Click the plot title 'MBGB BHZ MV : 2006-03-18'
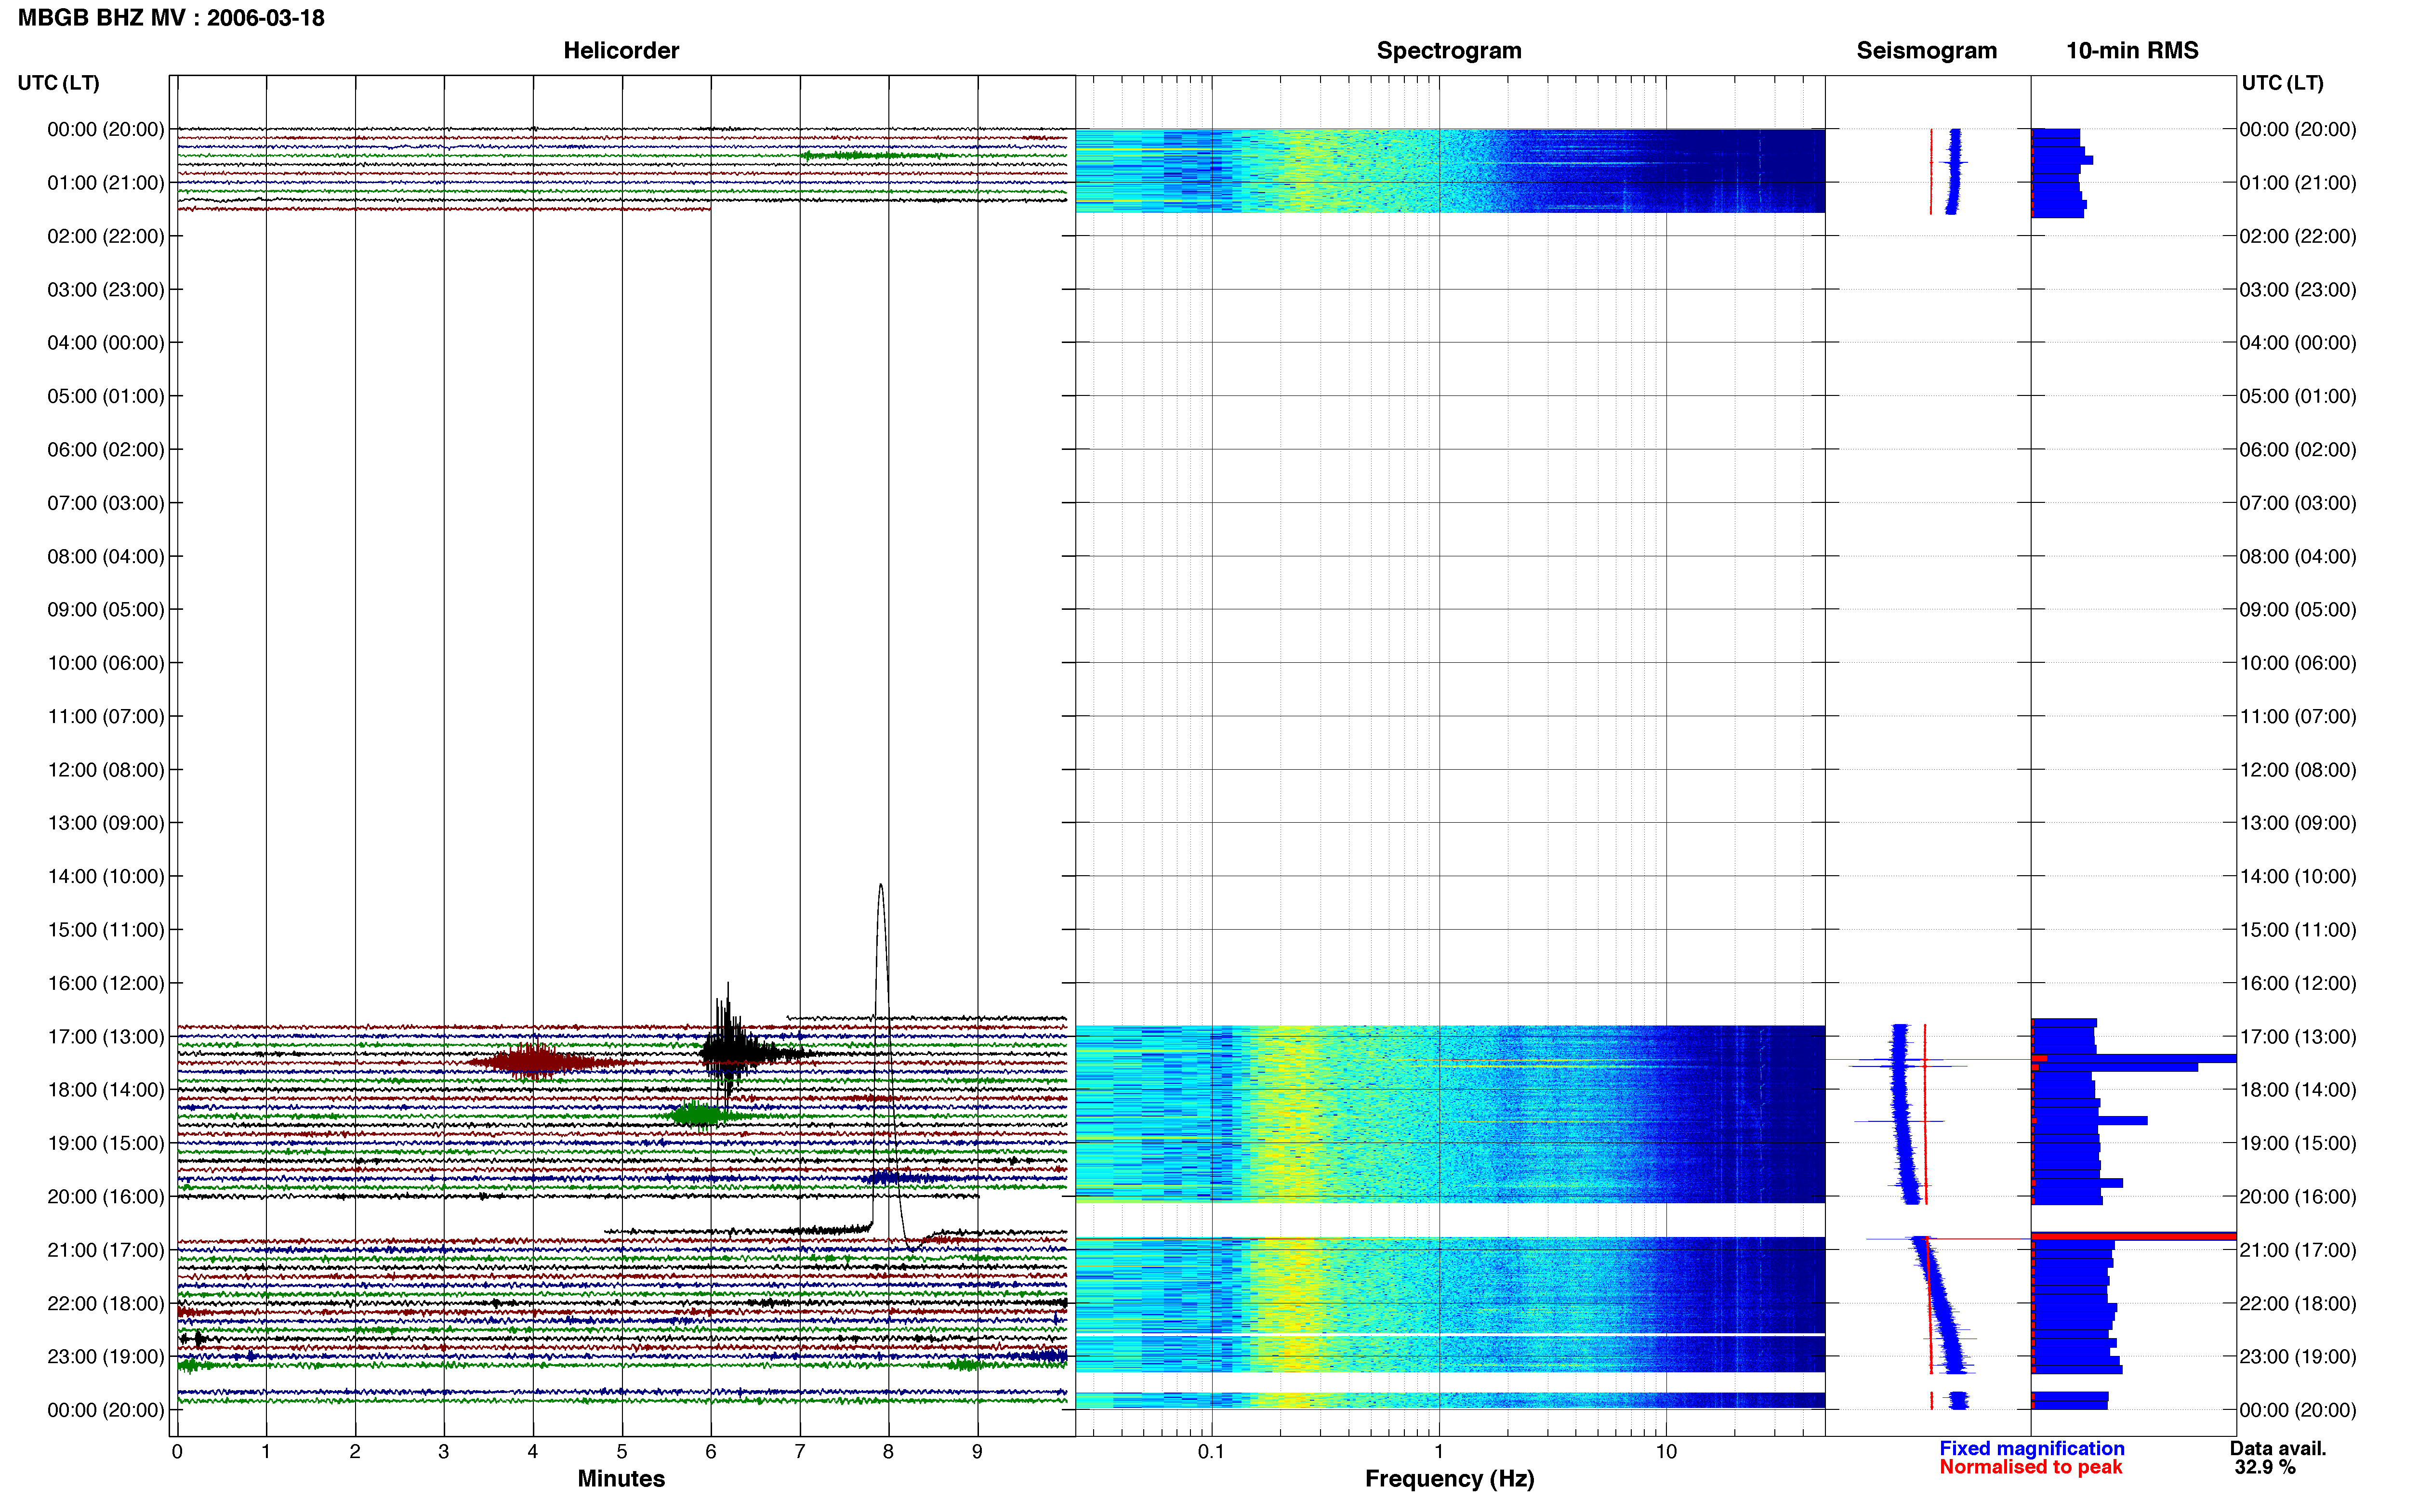 [171, 18]
